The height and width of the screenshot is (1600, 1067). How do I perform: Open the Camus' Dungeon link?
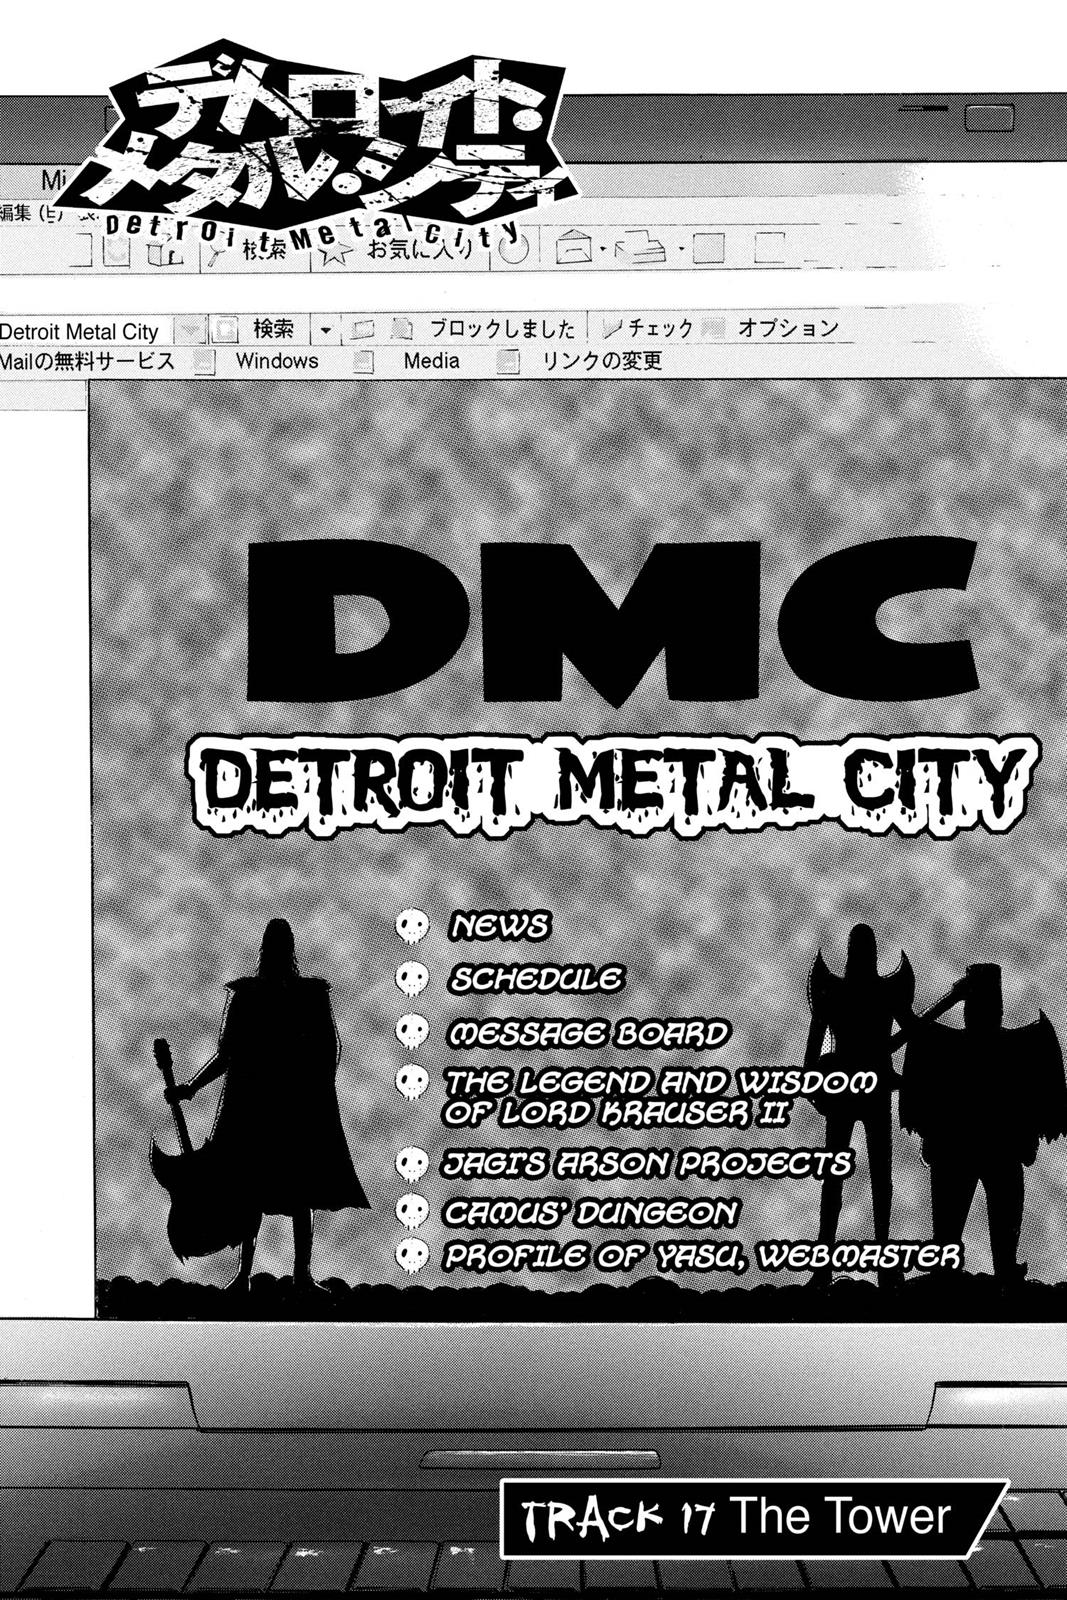coord(591,1212)
